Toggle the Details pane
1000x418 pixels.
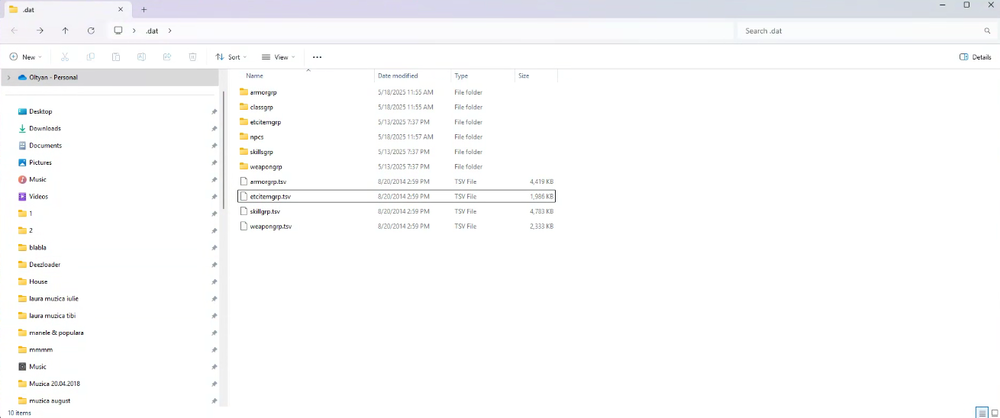[x=975, y=57]
